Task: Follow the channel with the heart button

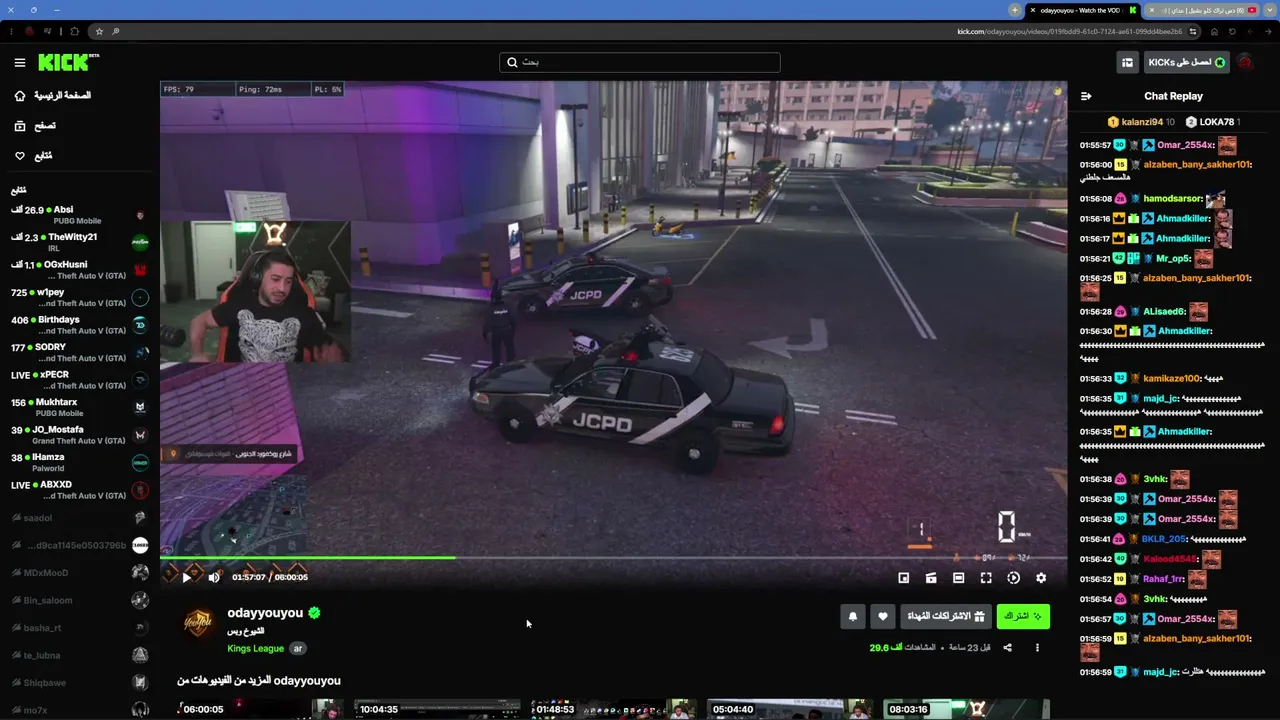Action: (x=883, y=616)
